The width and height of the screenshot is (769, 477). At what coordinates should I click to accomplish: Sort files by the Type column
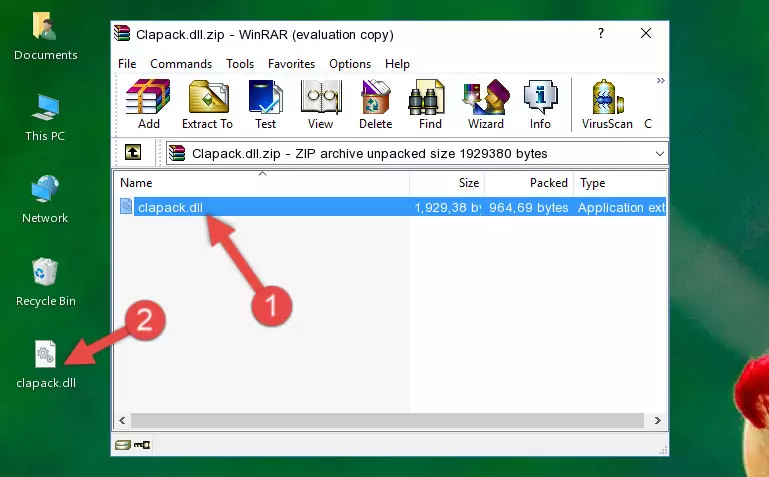point(620,183)
